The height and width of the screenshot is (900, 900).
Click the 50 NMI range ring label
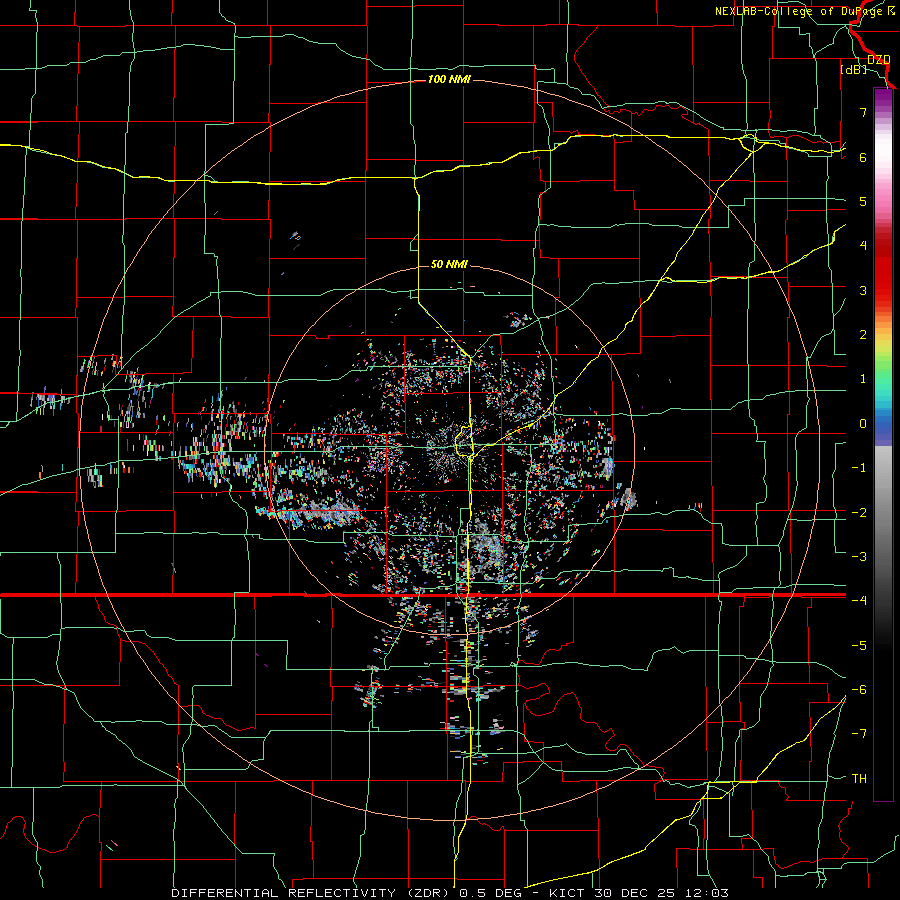(449, 264)
